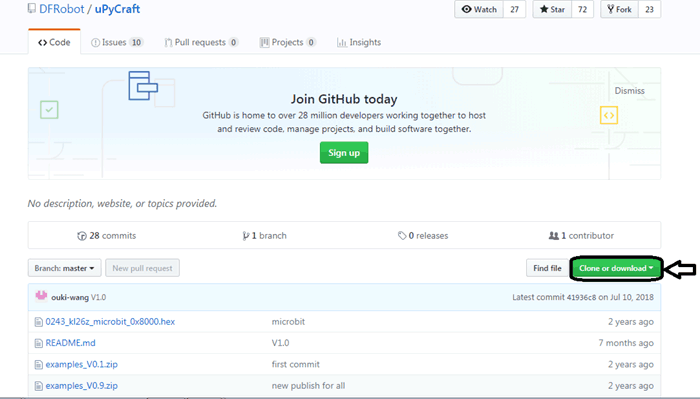Click file icon beside examples_V0.1.zip
This screenshot has height=399, width=700.
(x=39, y=365)
